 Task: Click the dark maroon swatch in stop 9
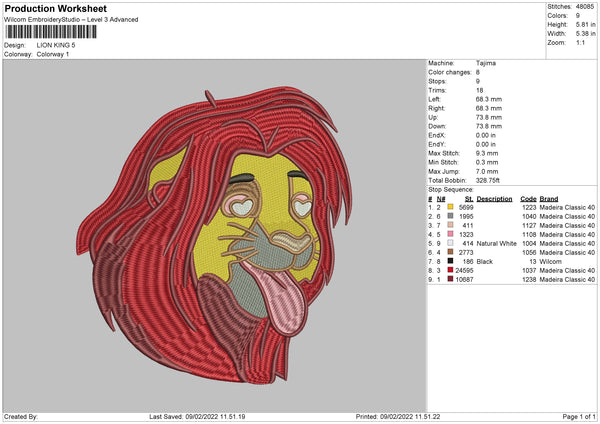tap(451, 279)
